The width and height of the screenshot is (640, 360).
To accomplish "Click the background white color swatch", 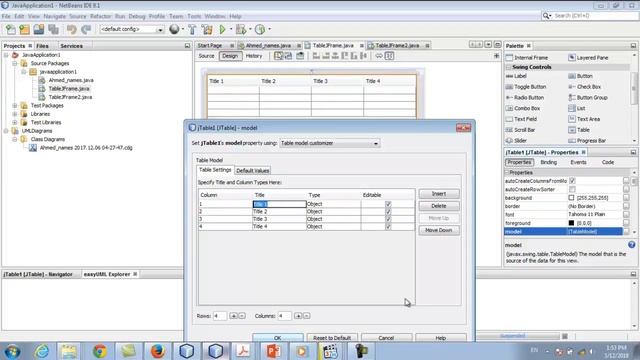I will 571,198.
